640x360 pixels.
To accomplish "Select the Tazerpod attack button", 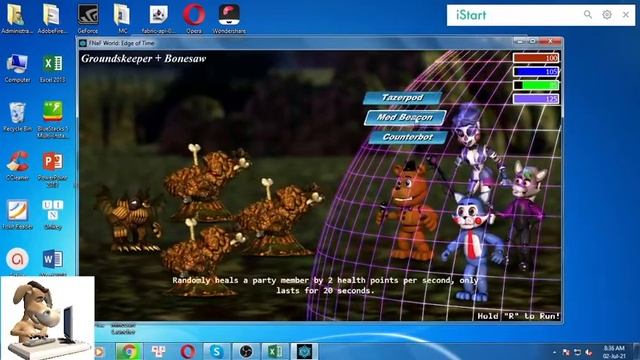I will tap(402, 98).
